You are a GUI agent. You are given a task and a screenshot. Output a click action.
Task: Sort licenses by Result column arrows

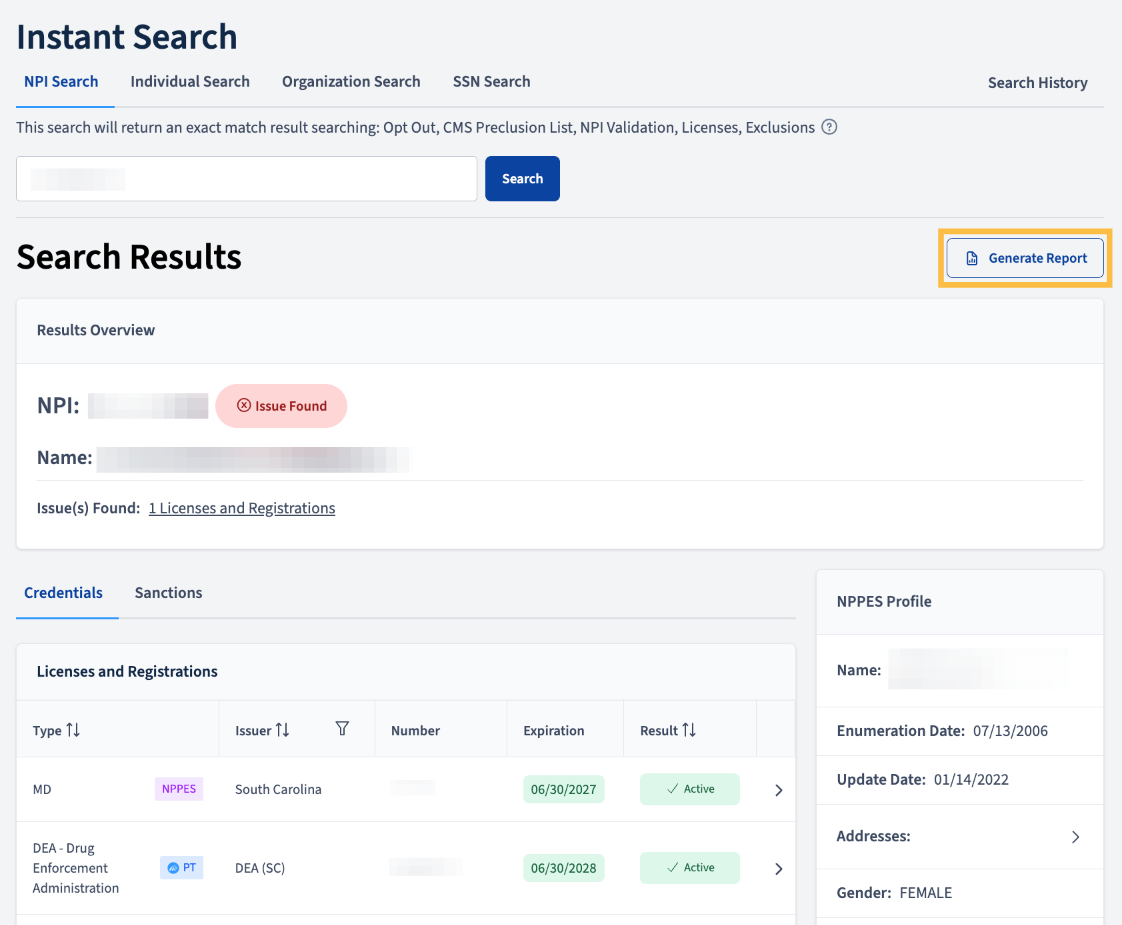(x=689, y=730)
